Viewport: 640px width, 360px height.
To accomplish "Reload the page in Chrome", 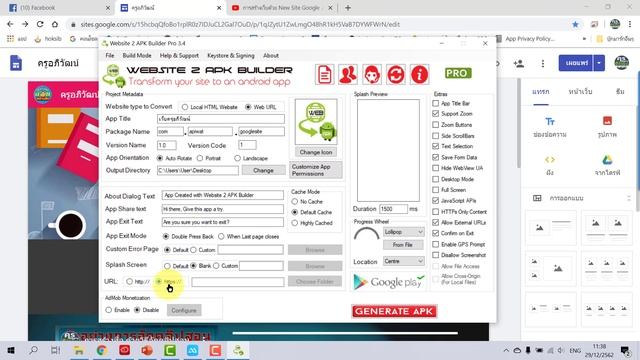I will pyautogui.click(x=40, y=24).
